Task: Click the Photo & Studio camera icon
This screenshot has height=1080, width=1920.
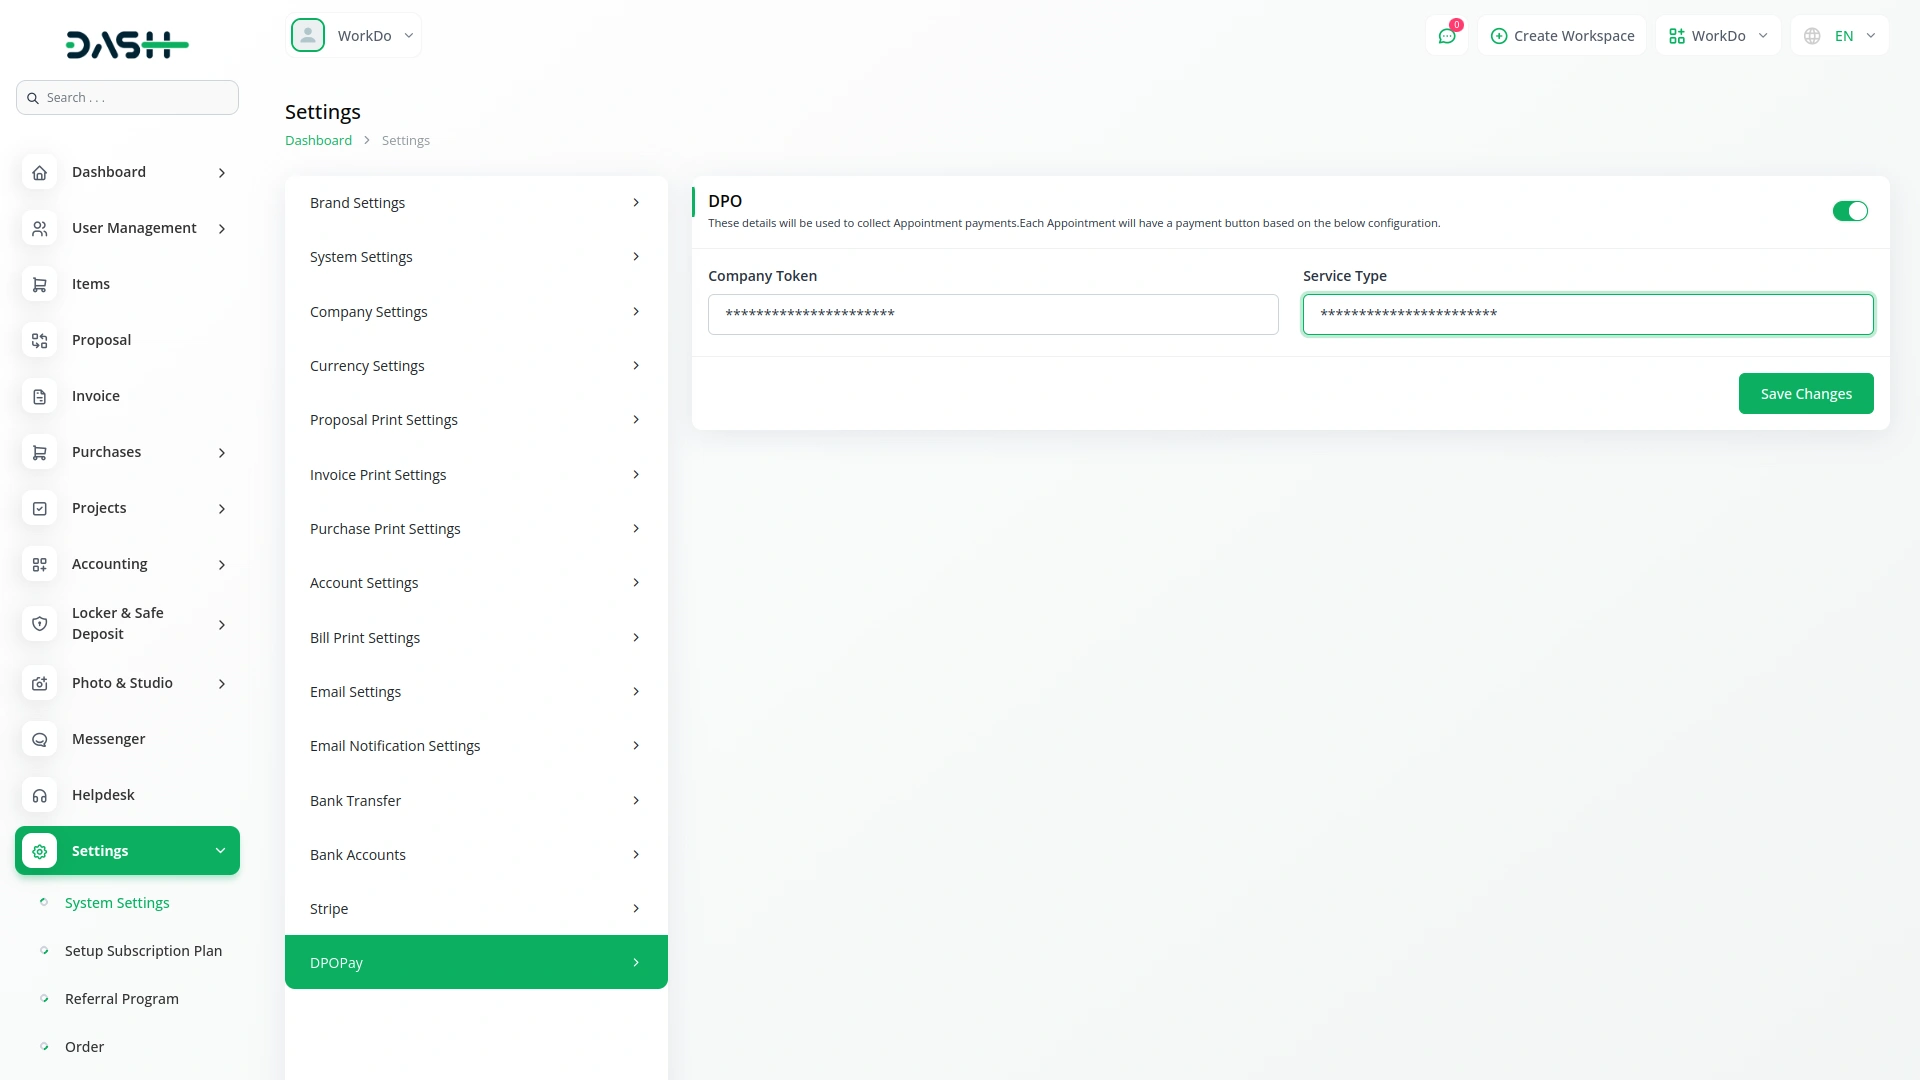Action: [x=39, y=683]
